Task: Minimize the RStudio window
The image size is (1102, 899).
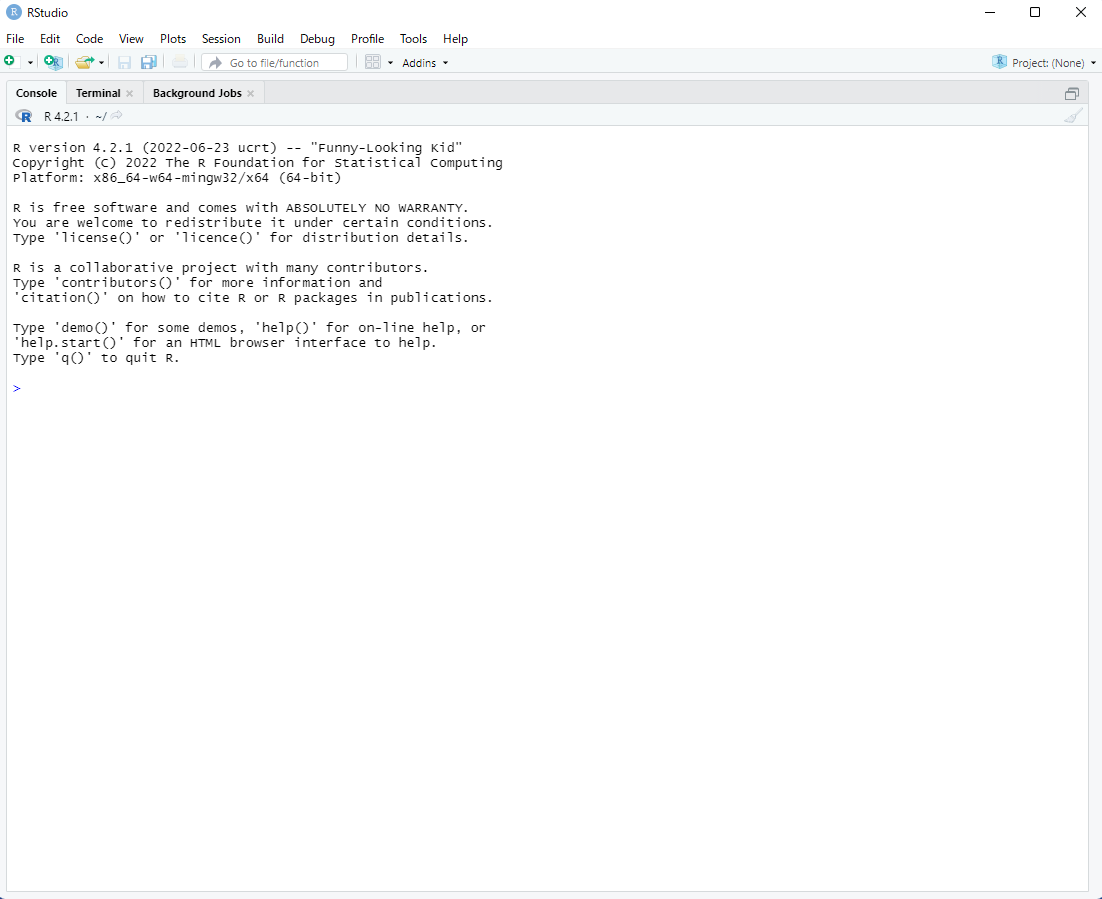Action: (990, 13)
